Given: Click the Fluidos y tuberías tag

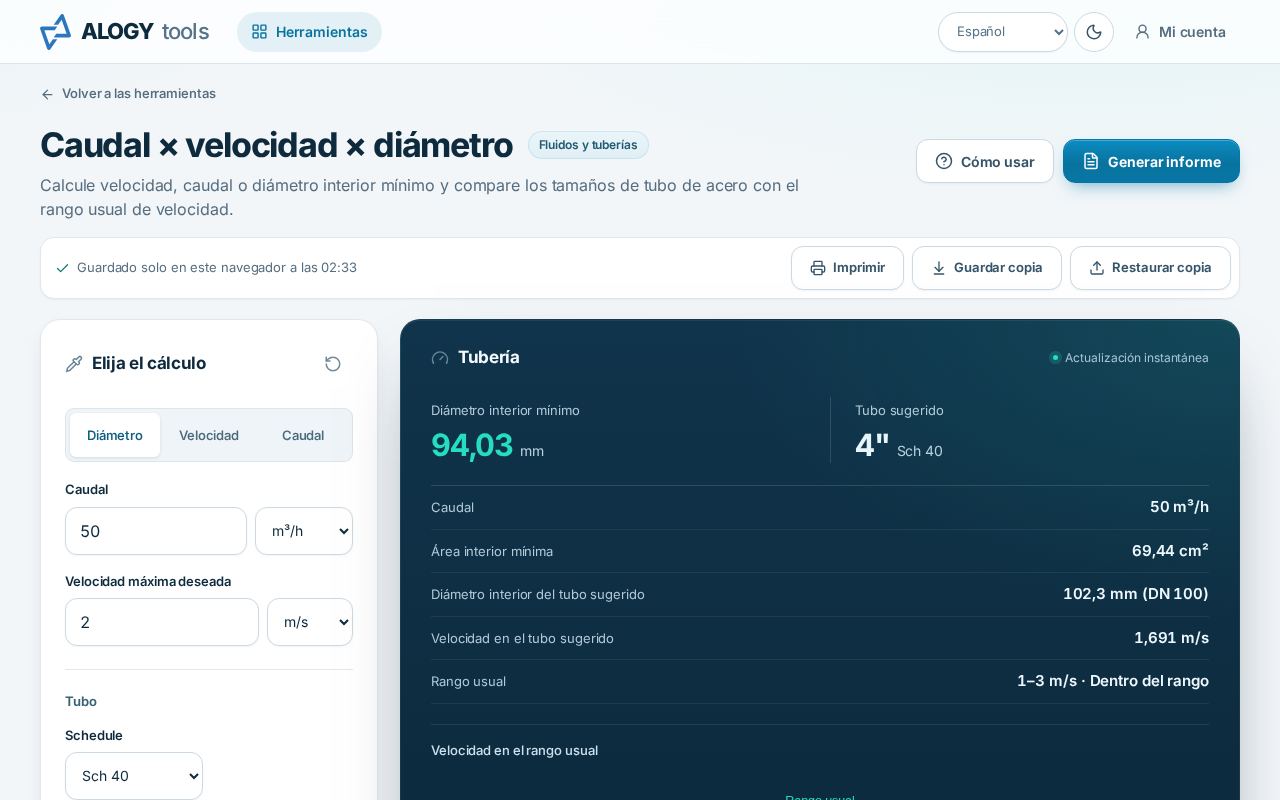Looking at the screenshot, I should coord(588,145).
